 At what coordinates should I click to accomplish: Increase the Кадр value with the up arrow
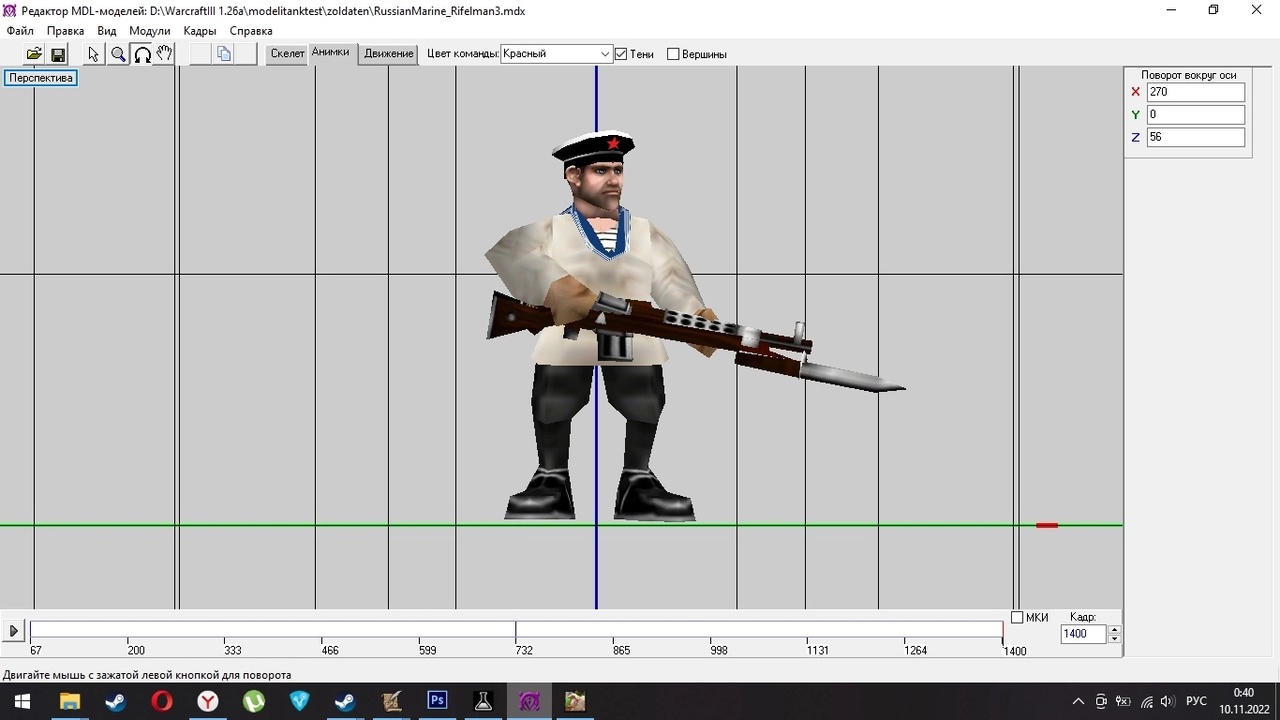click(1115, 629)
